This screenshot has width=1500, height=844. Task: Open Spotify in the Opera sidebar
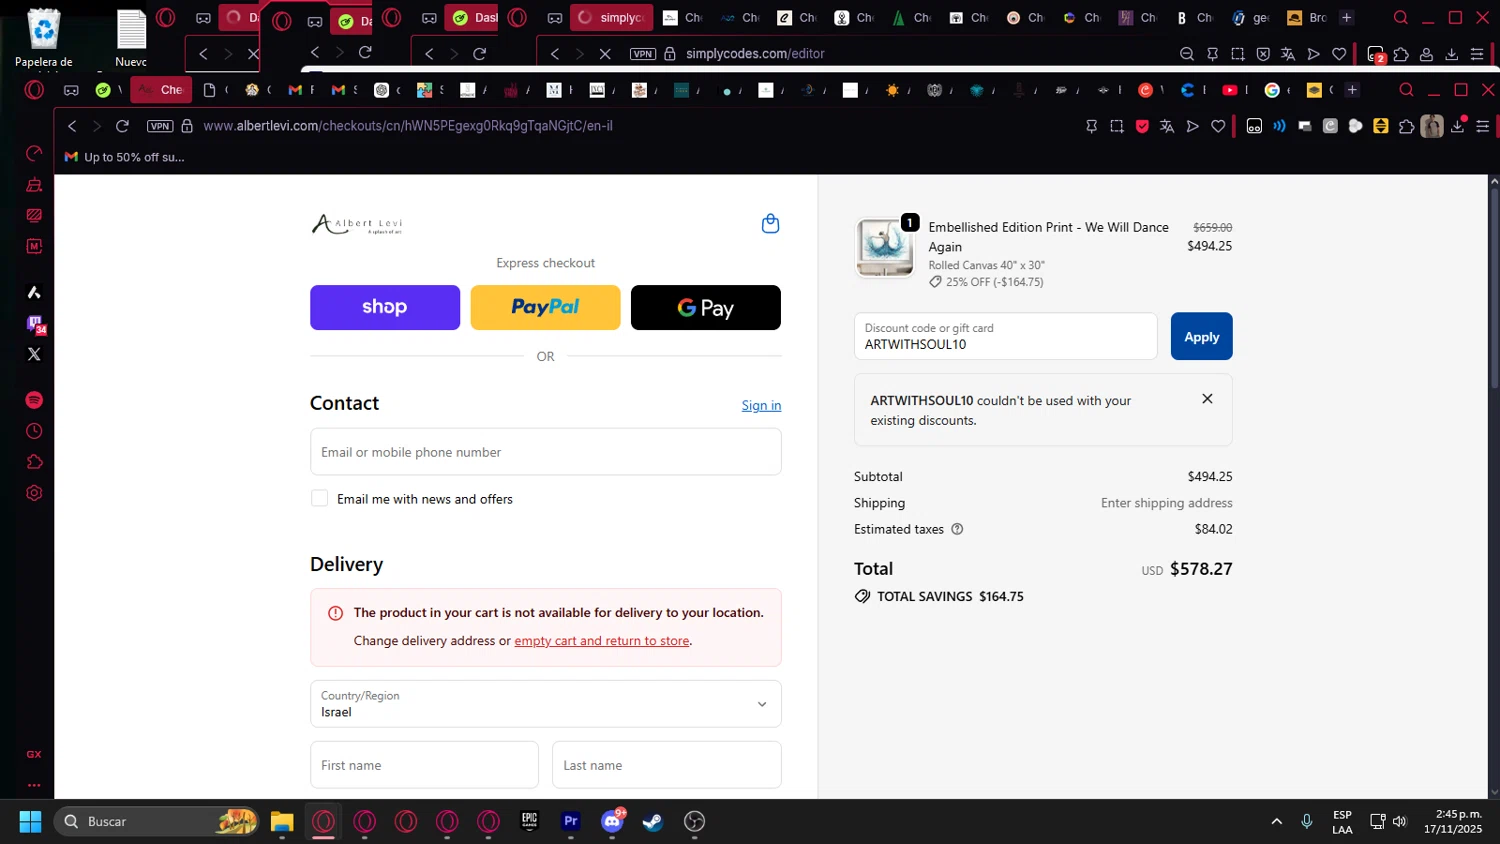34,400
